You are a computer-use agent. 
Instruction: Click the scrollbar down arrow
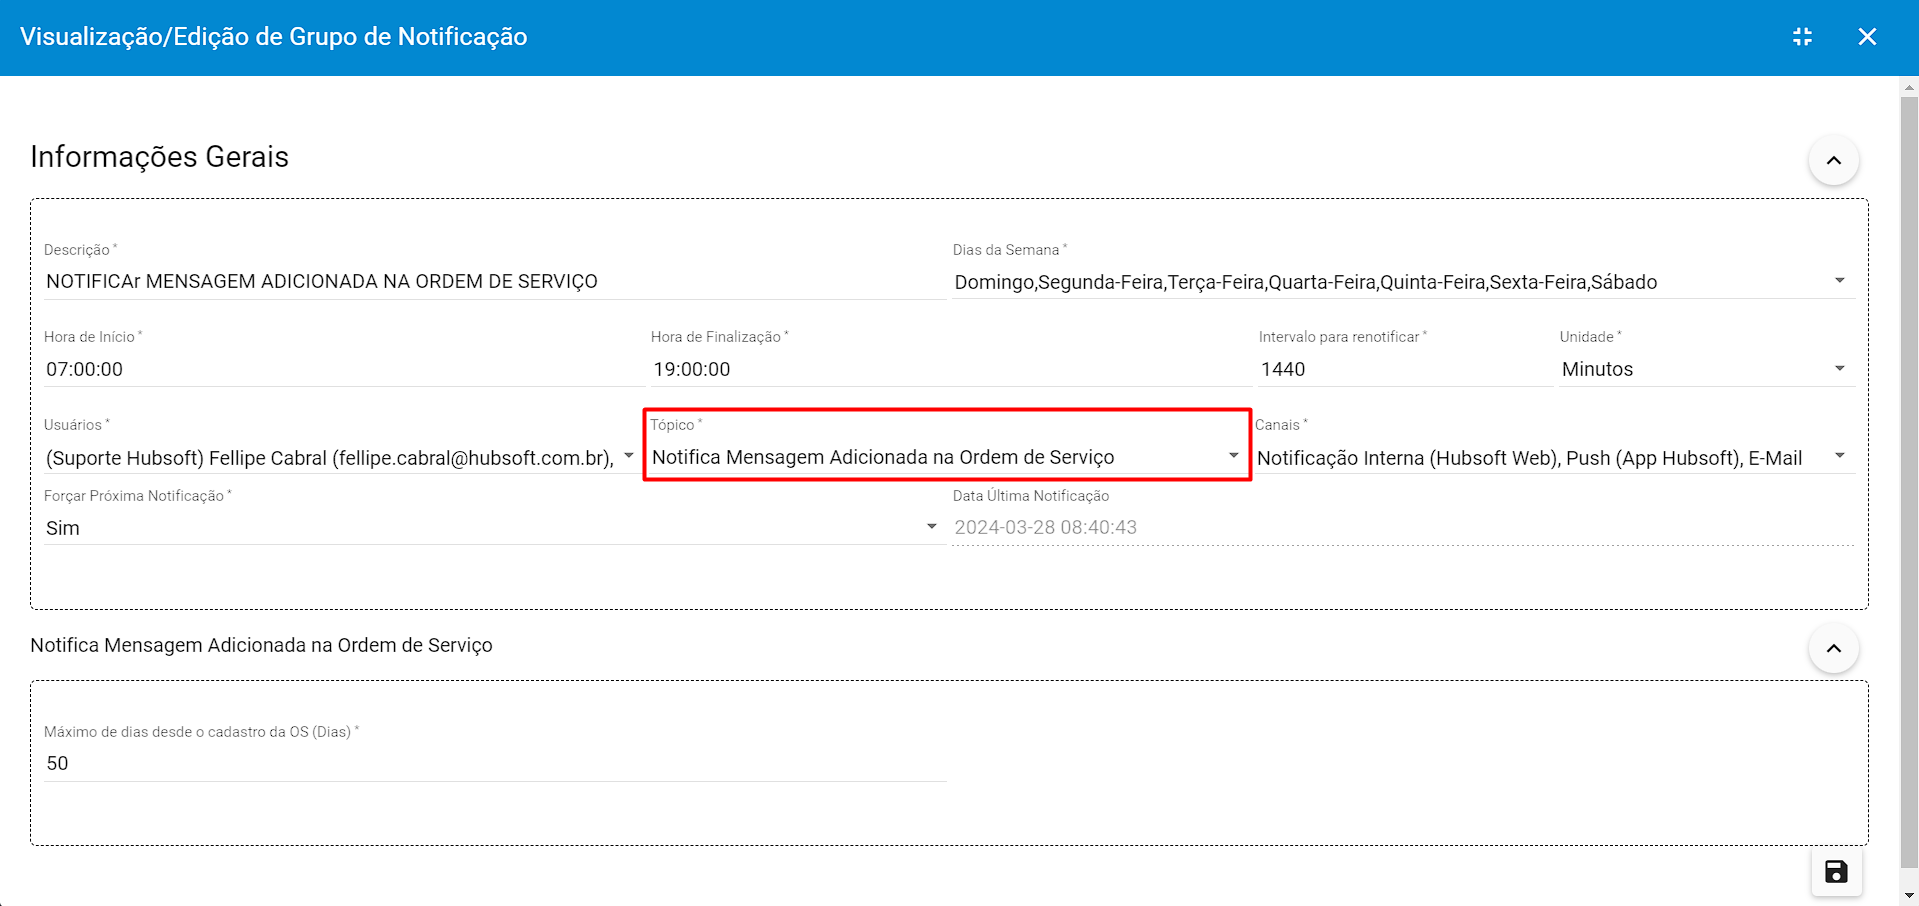[x=1909, y=896]
